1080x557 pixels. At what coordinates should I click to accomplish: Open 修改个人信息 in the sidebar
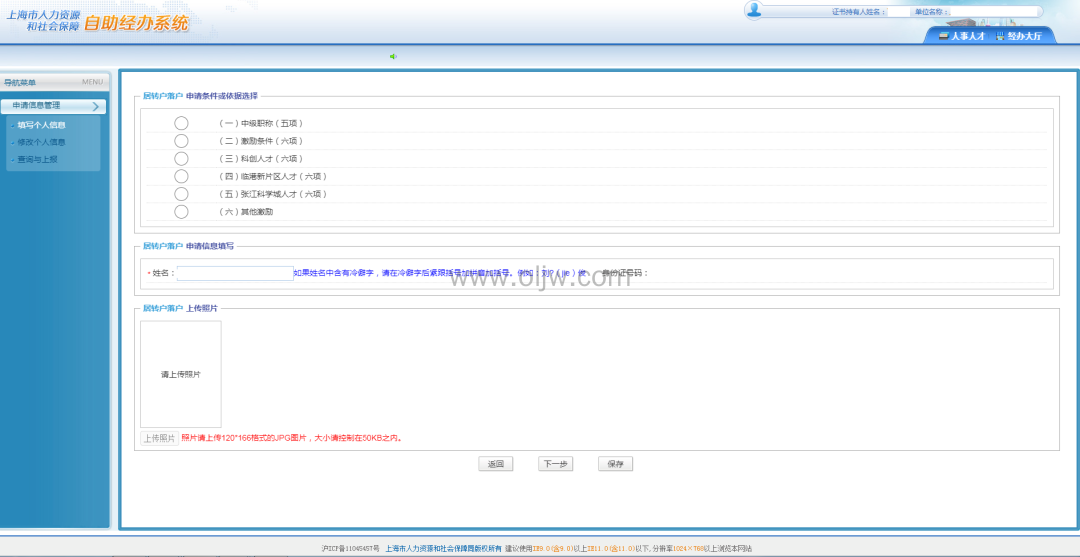(x=41, y=142)
